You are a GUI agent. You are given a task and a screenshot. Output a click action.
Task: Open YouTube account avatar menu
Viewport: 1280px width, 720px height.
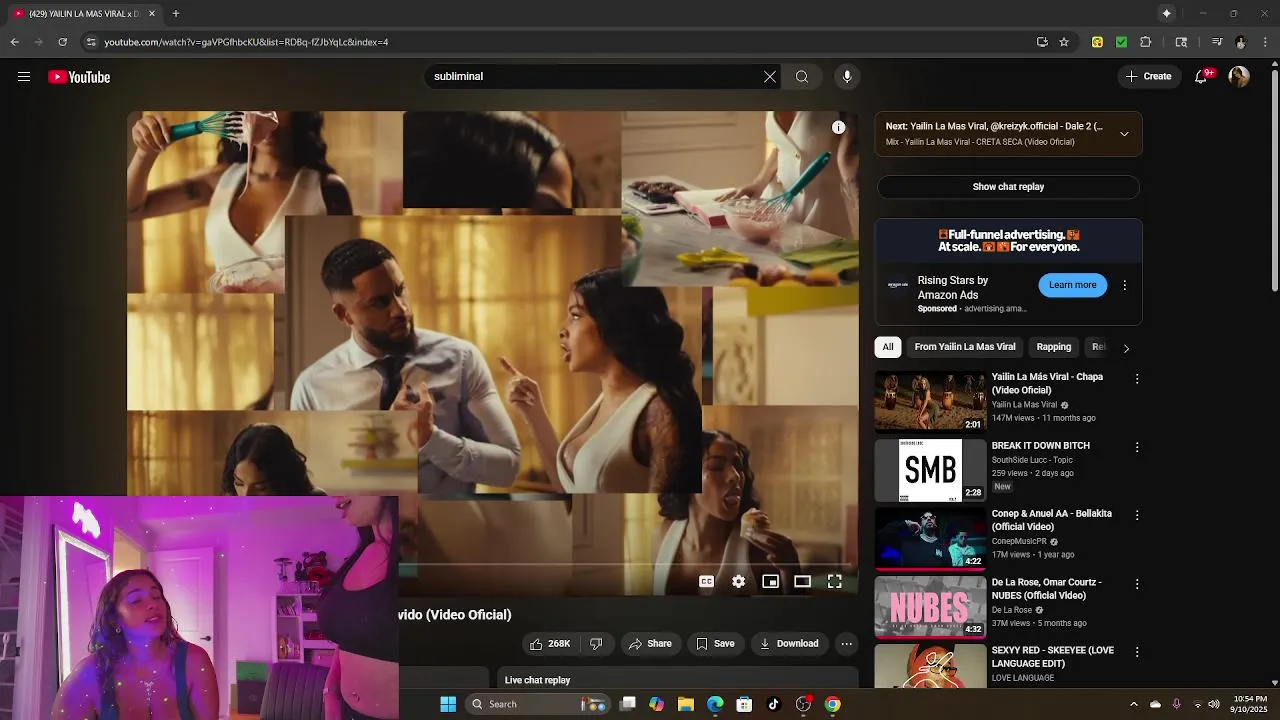[x=1239, y=77]
